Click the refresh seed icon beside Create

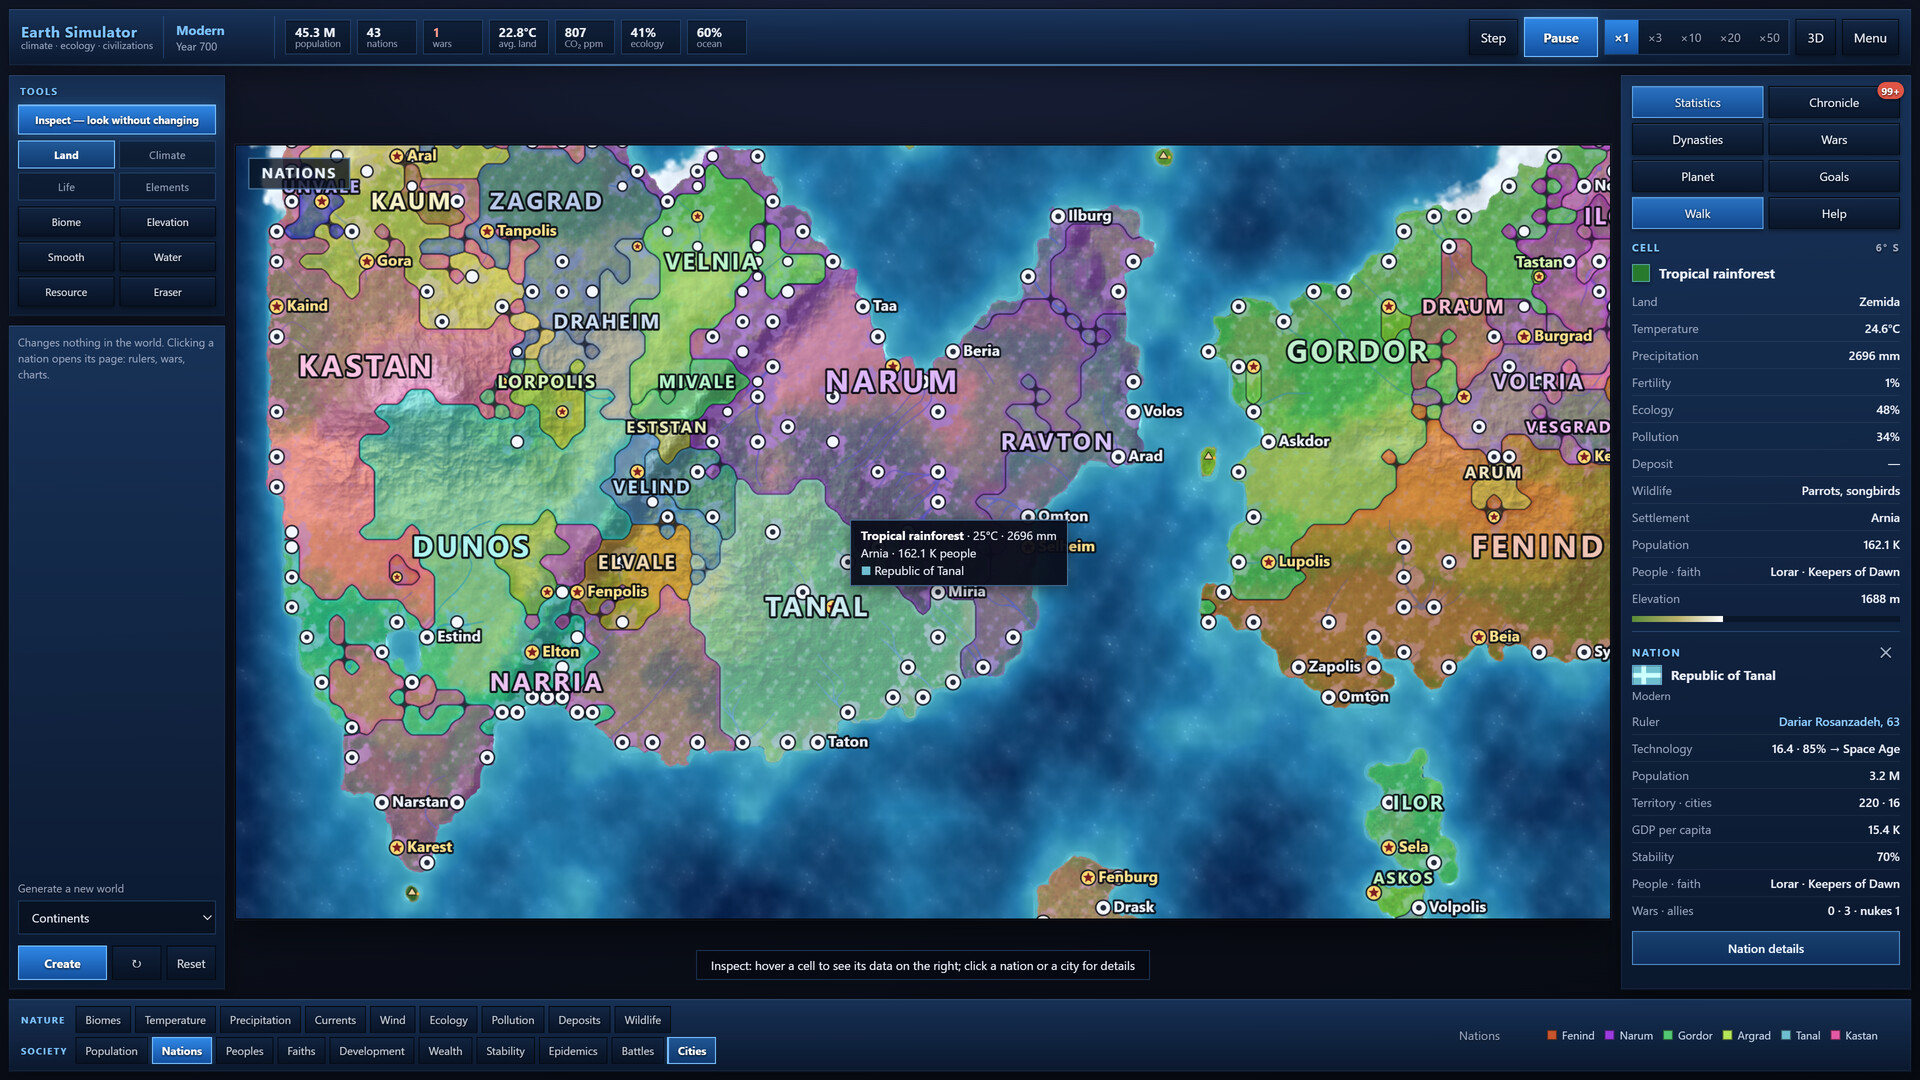(x=137, y=964)
